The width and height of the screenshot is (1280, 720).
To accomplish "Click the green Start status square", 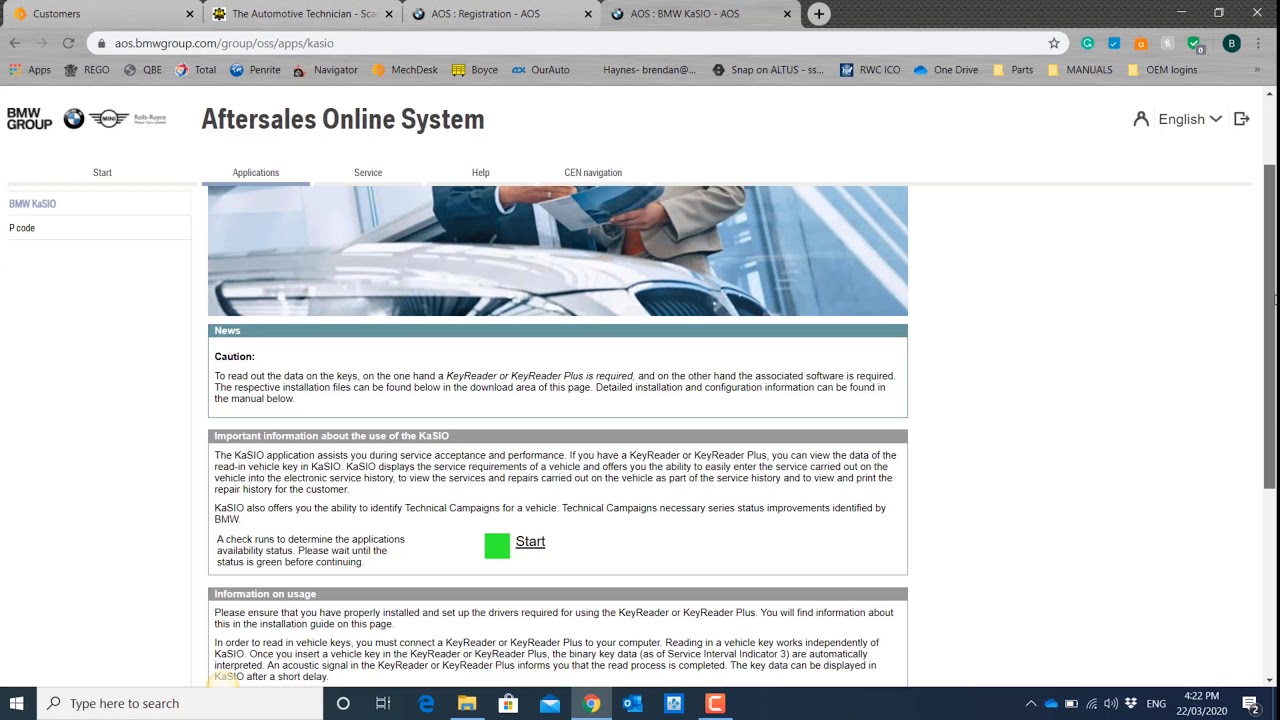I will pos(497,545).
